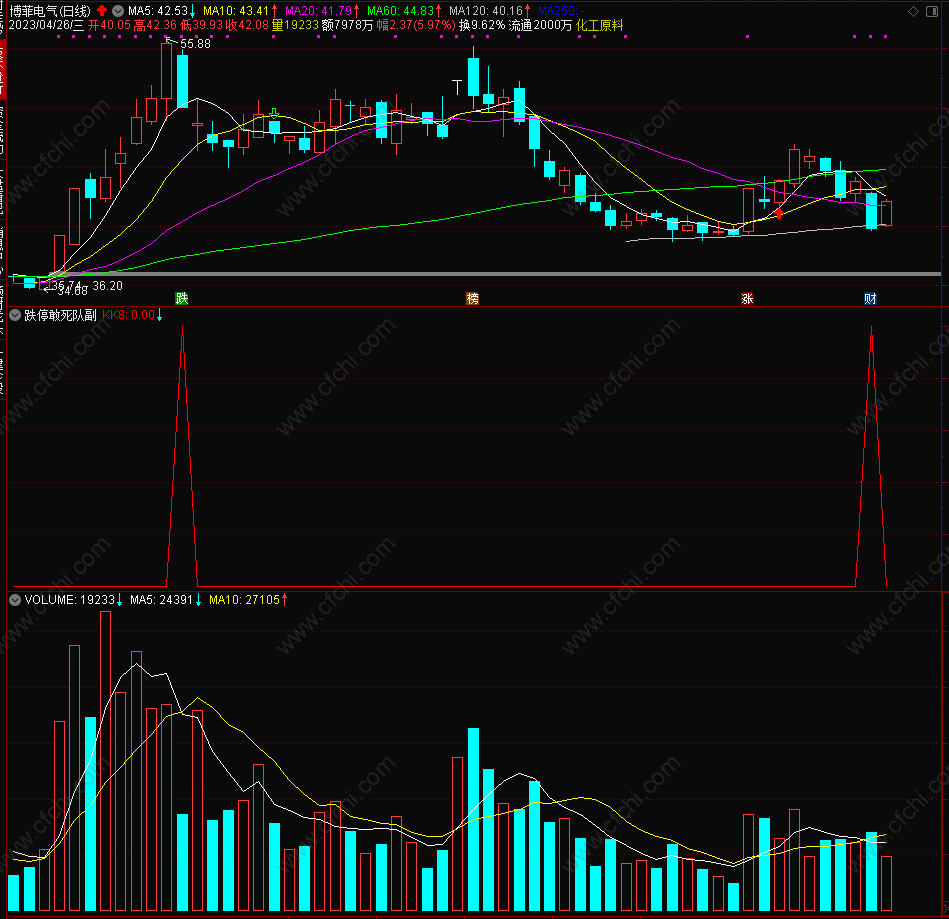949x919 pixels.
Task: Select the MA10: 43.41 moving average label
Action: coord(235,11)
